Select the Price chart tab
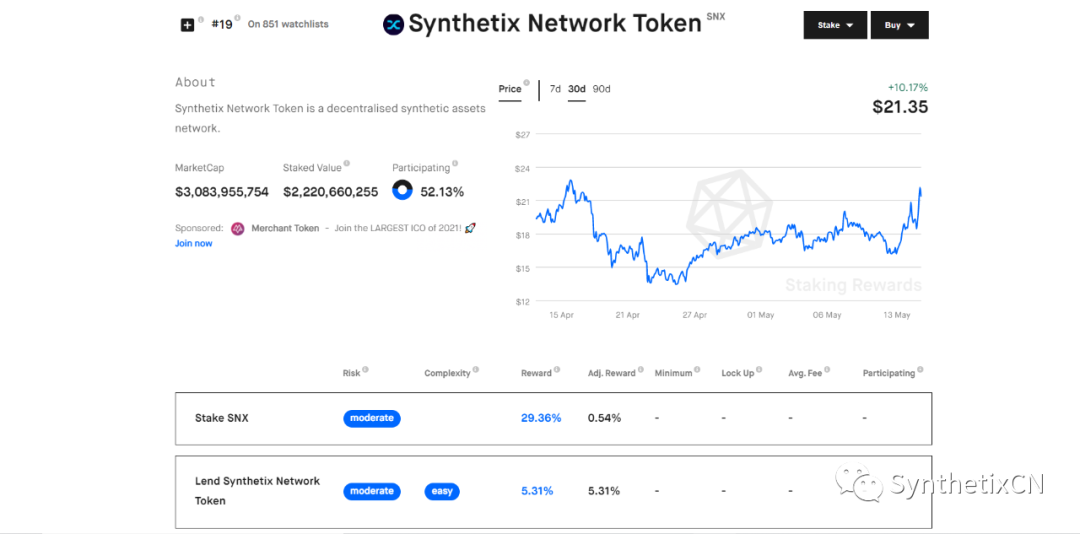1080x534 pixels. point(510,89)
